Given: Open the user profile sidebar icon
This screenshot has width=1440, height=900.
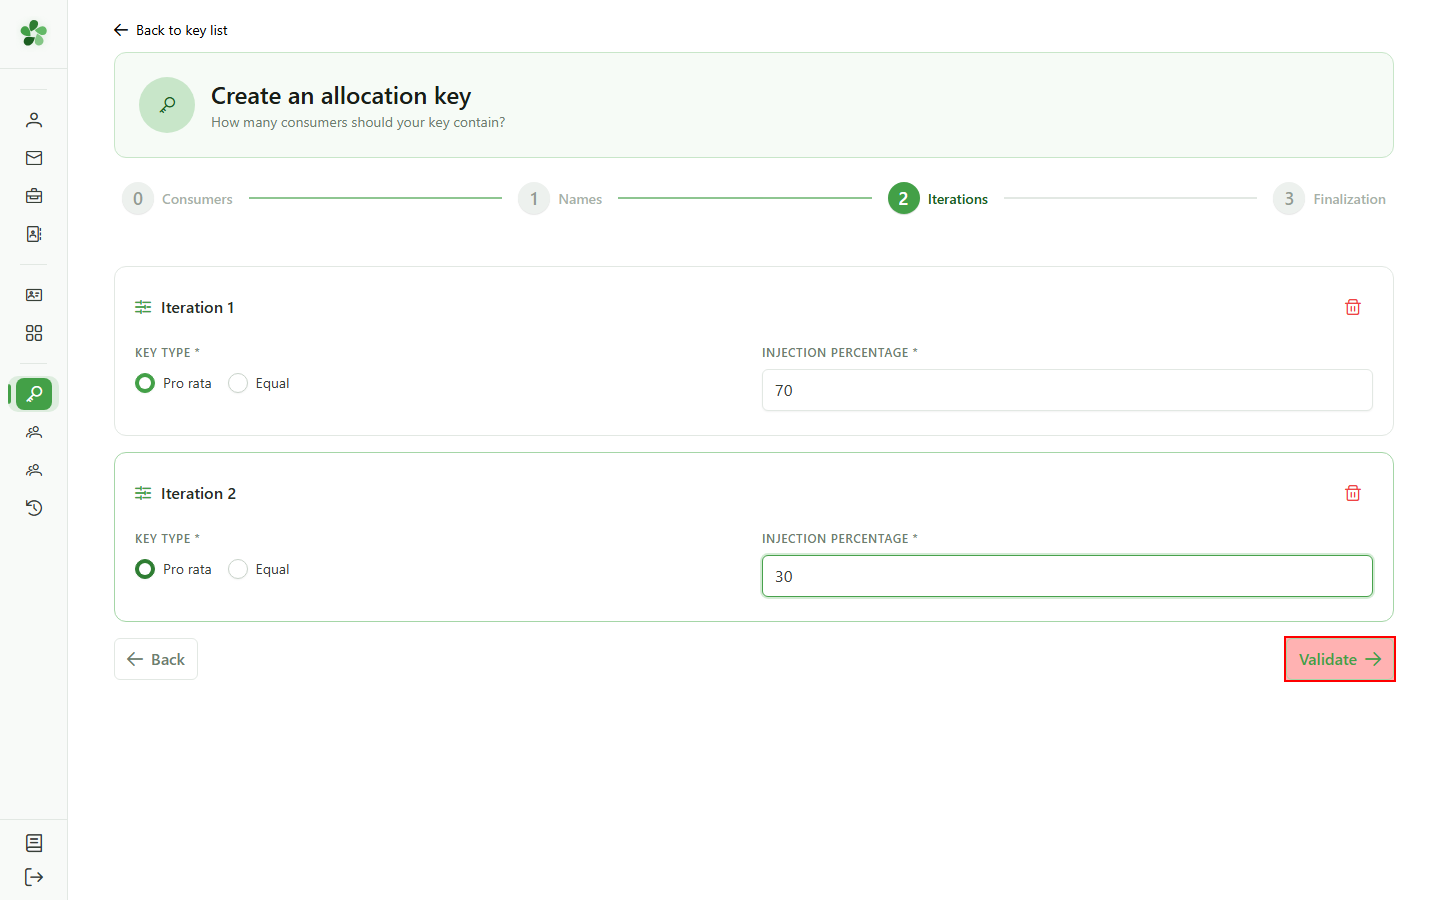Looking at the screenshot, I should click(34, 120).
